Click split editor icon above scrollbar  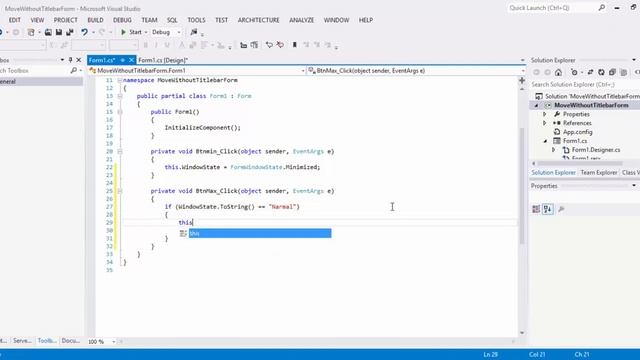click(522, 80)
